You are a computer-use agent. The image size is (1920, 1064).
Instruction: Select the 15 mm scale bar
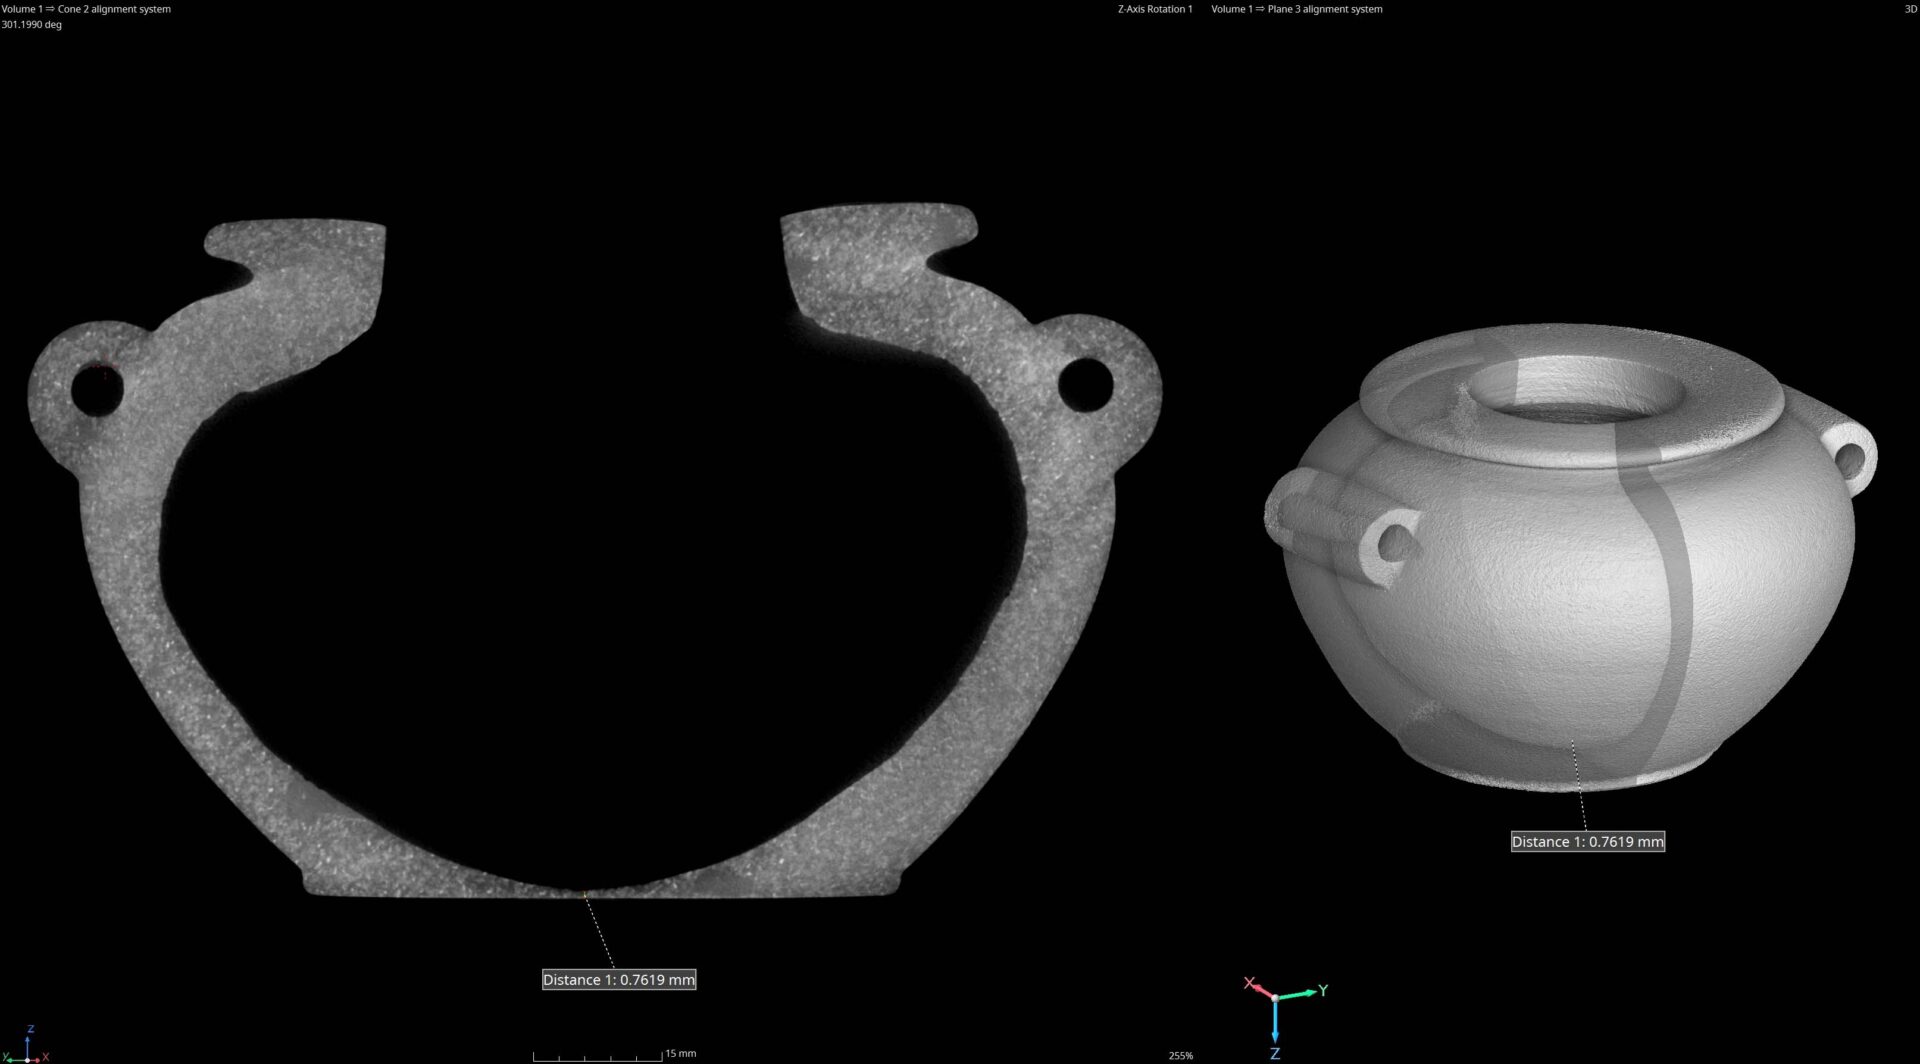598,1055
